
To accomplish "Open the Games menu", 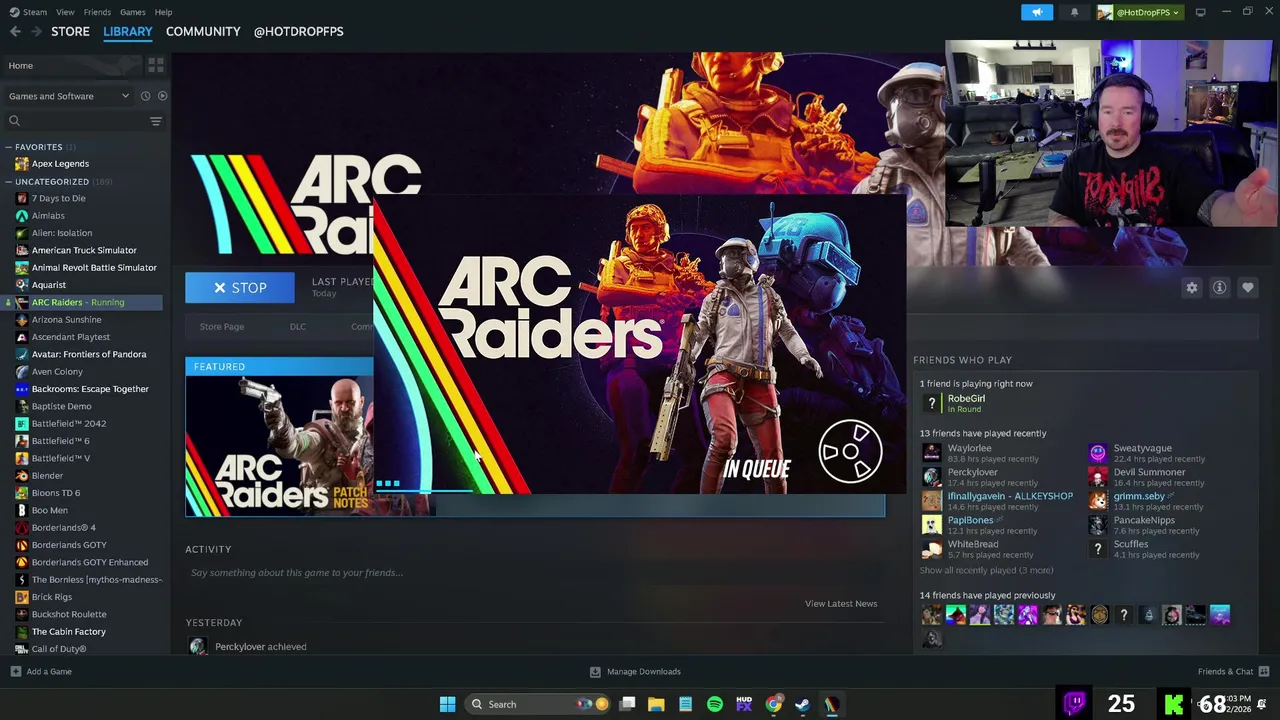I will pyautogui.click(x=132, y=12).
